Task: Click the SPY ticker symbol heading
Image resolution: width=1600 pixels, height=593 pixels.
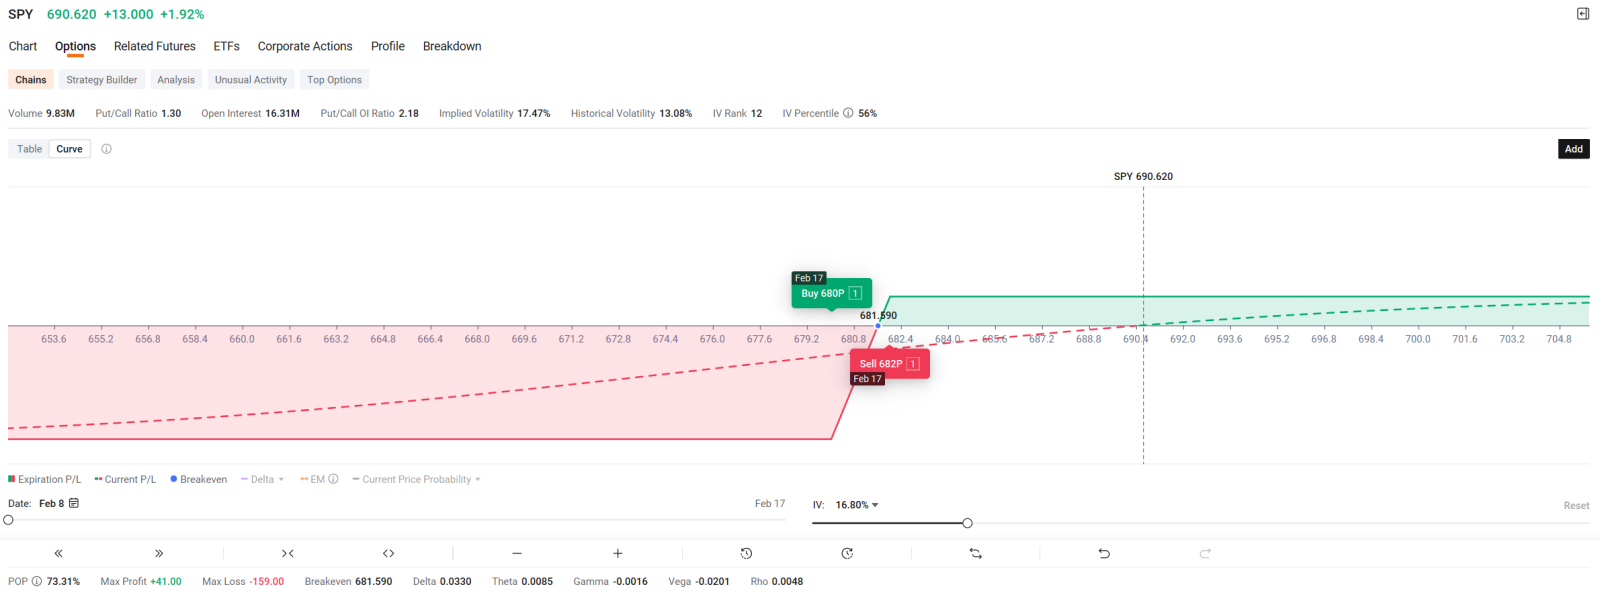Action: tap(21, 14)
